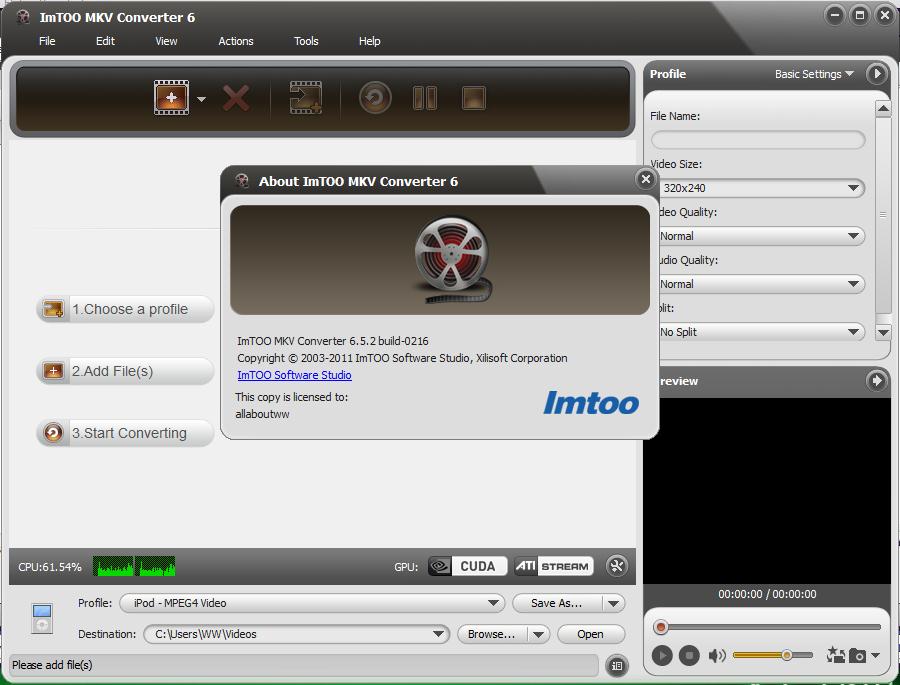The height and width of the screenshot is (685, 900).
Task: Expand the Destination path dropdown
Action: 439,634
